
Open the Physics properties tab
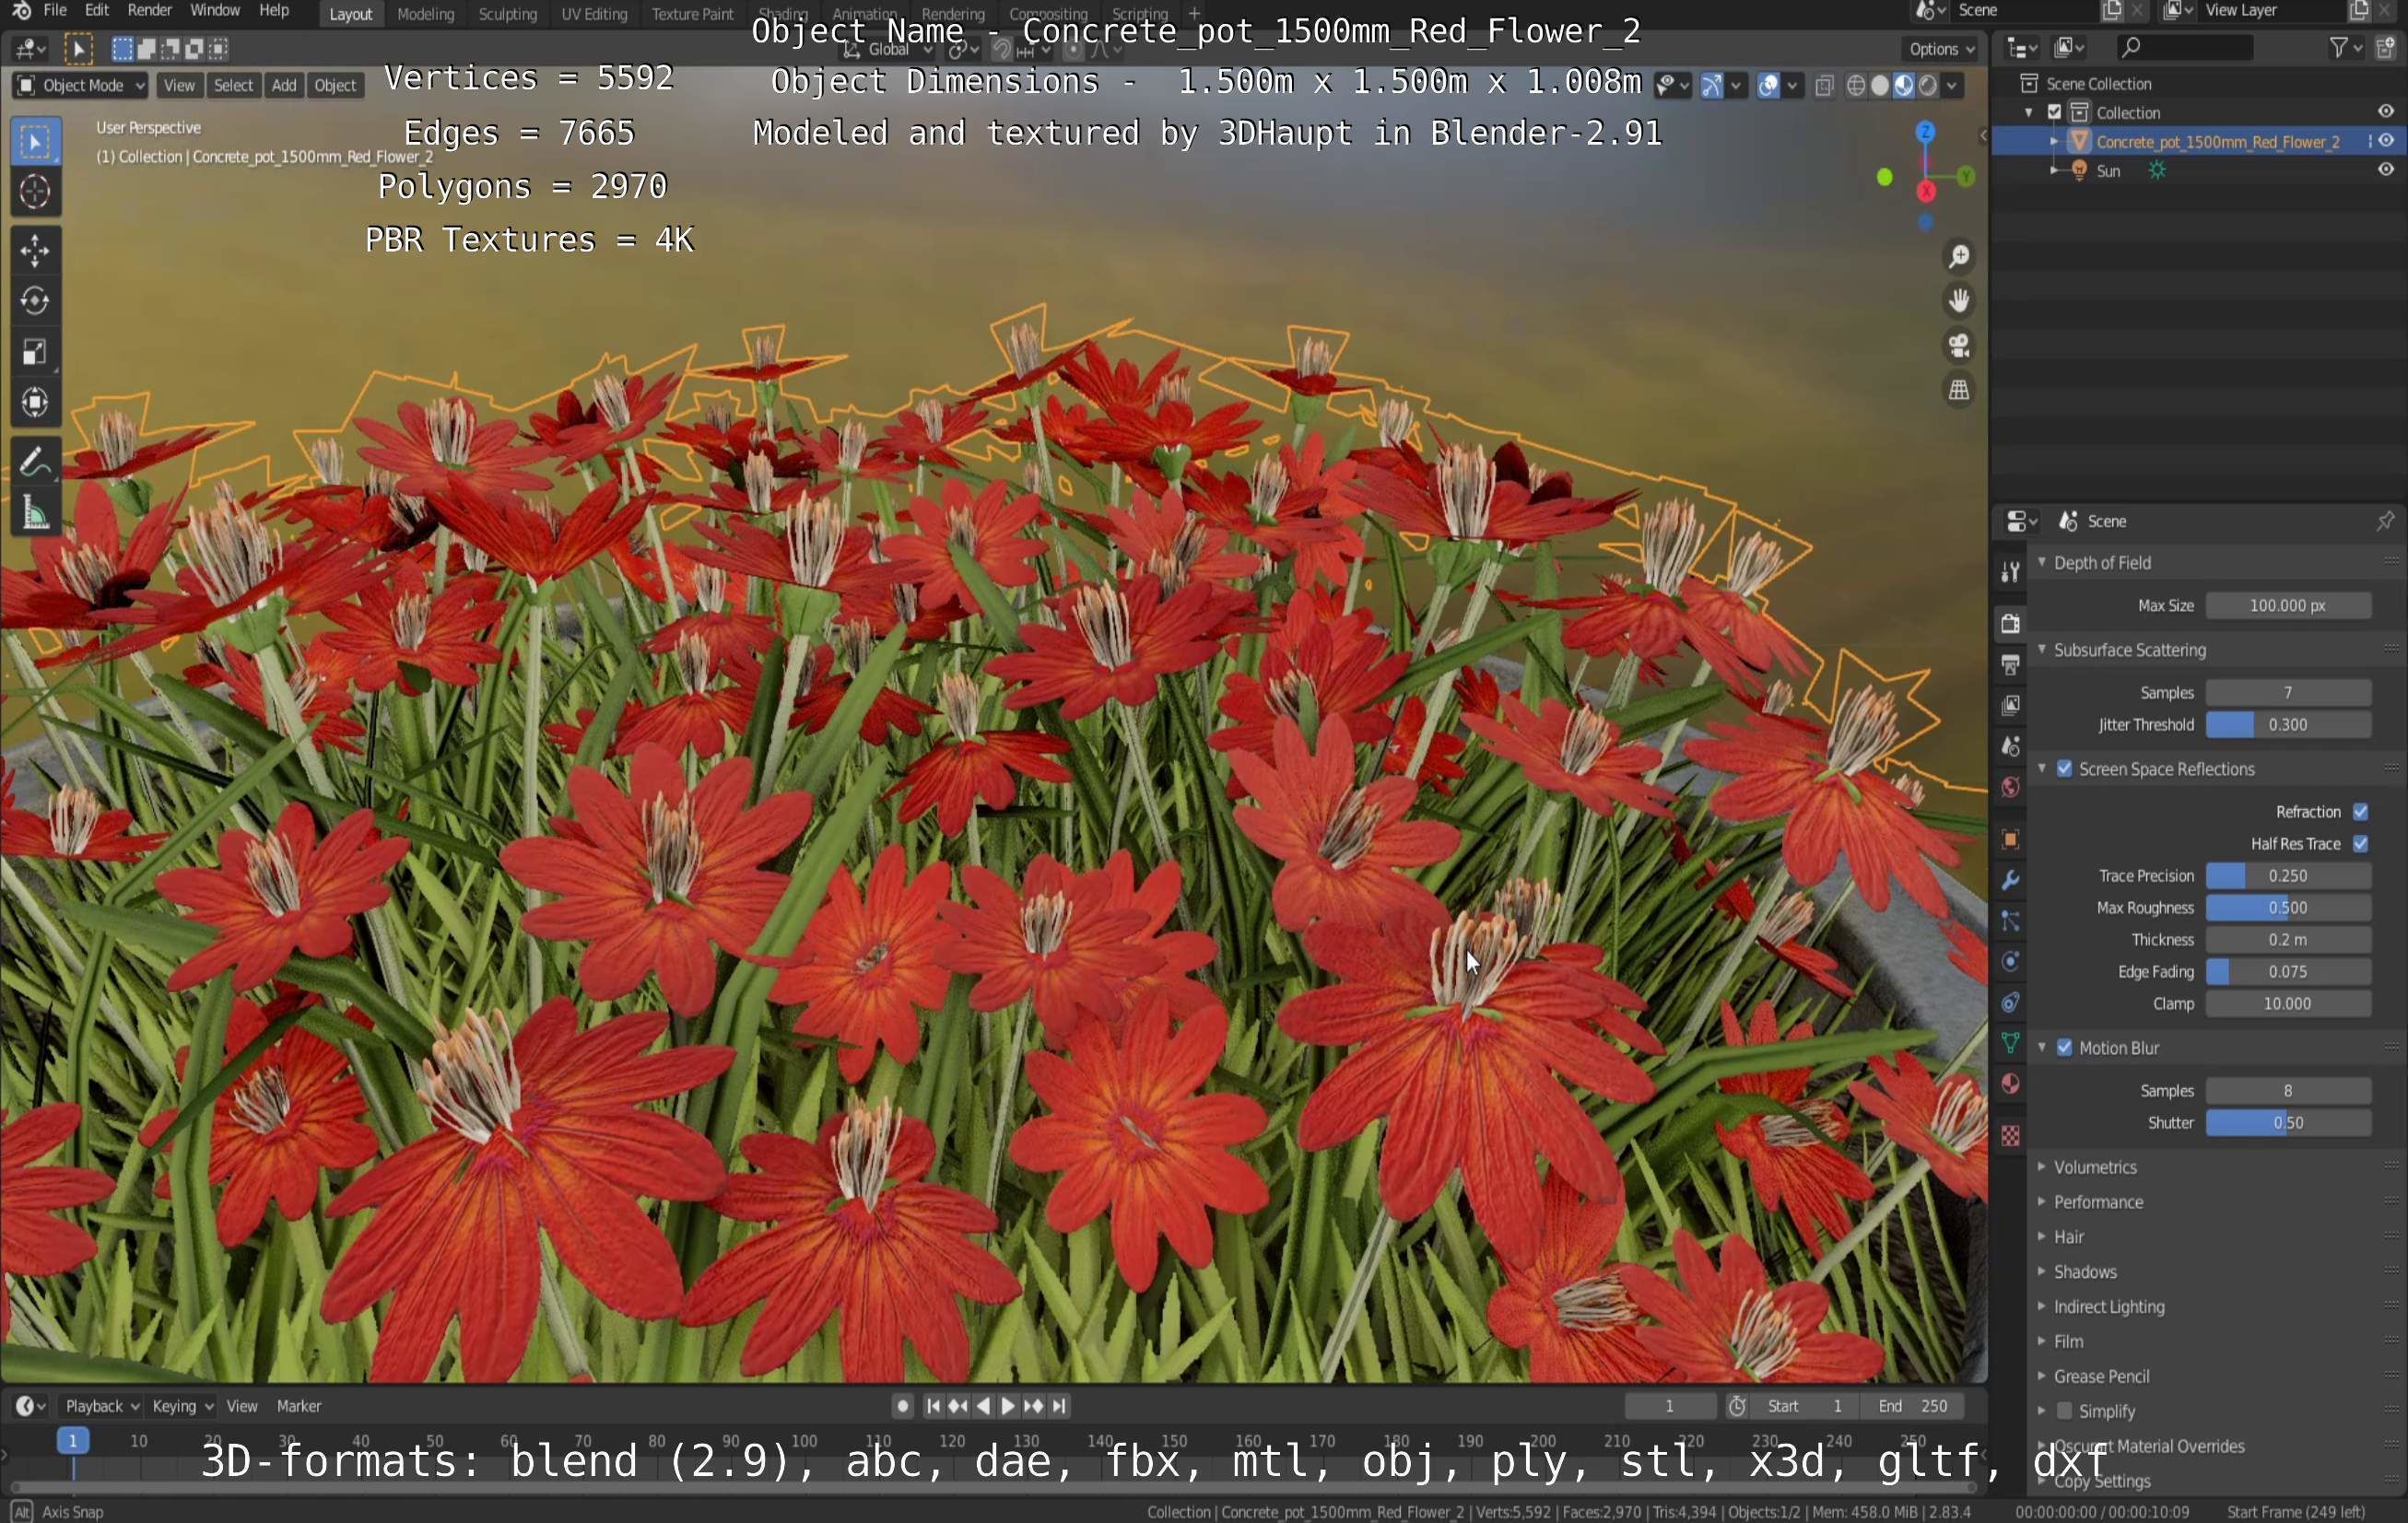point(2010,963)
